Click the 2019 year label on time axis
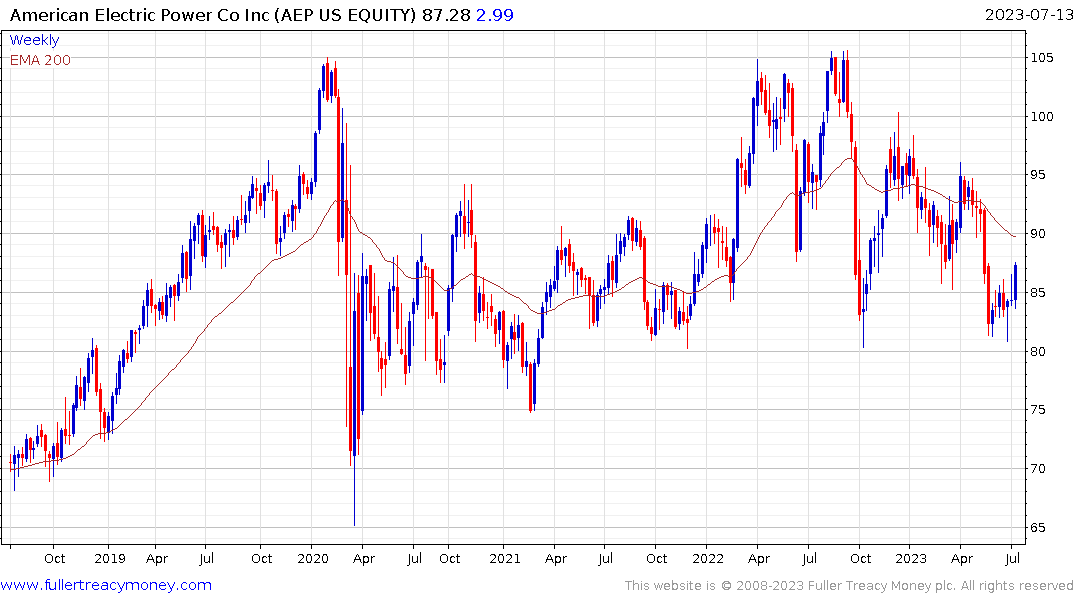1075x600 pixels. click(x=110, y=558)
